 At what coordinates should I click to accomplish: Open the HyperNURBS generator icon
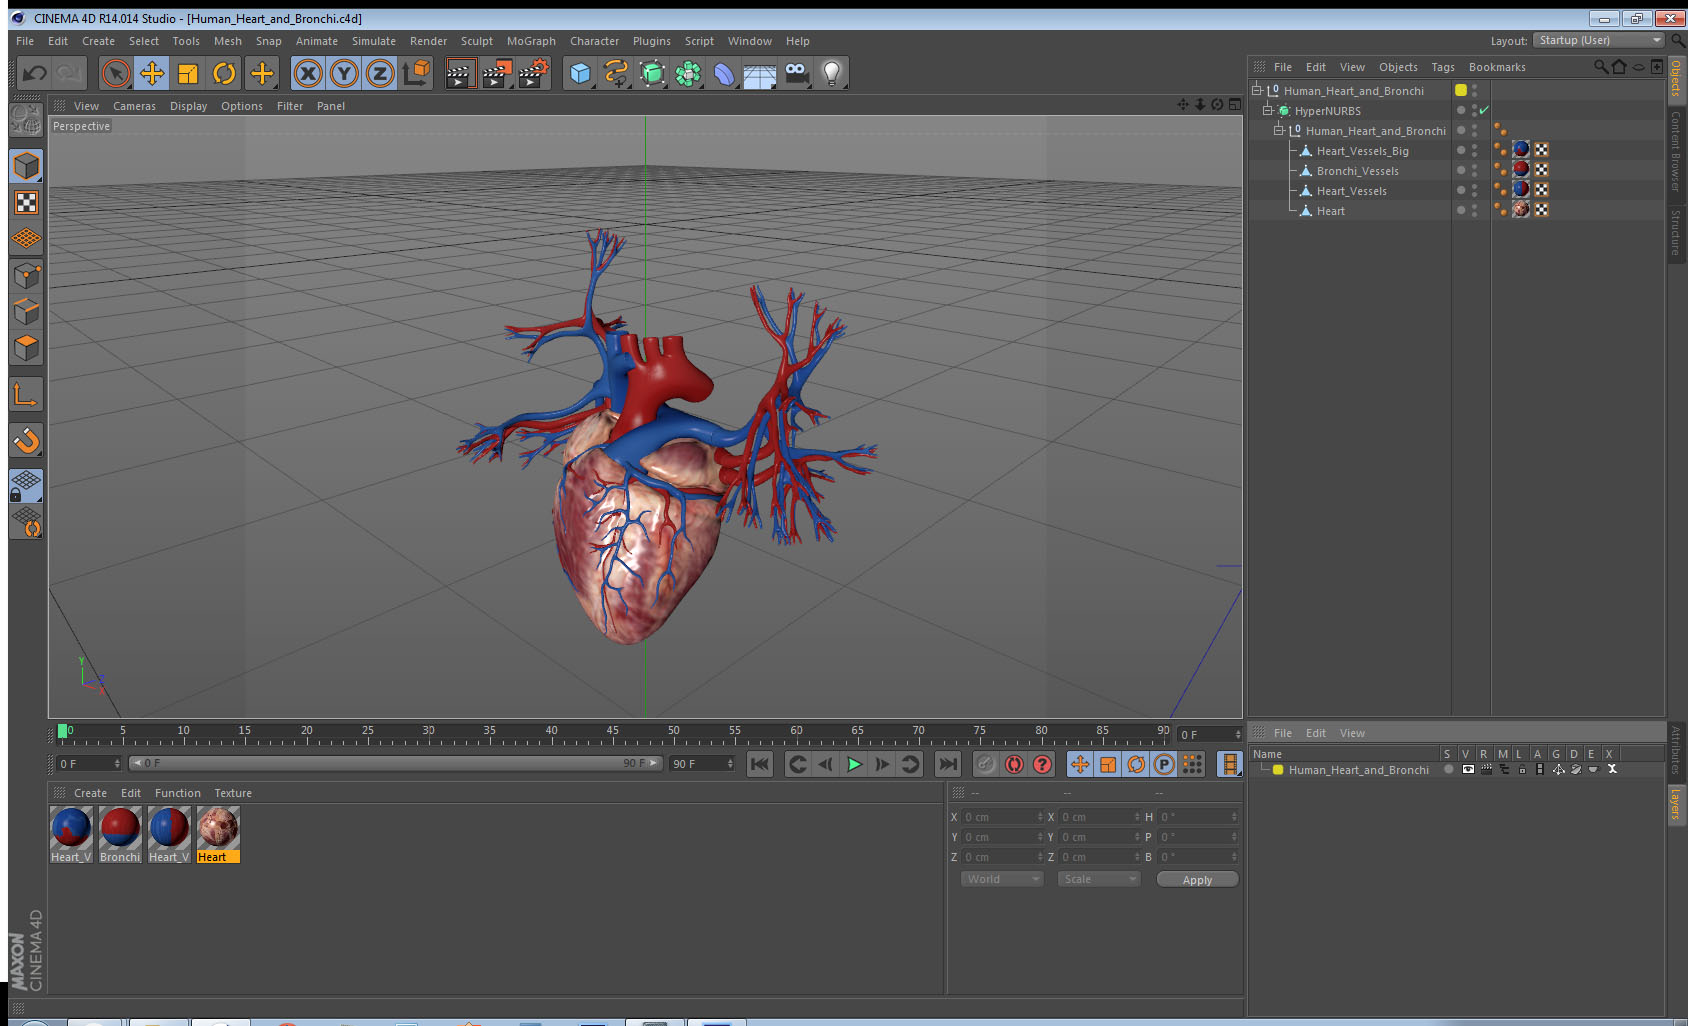(652, 73)
